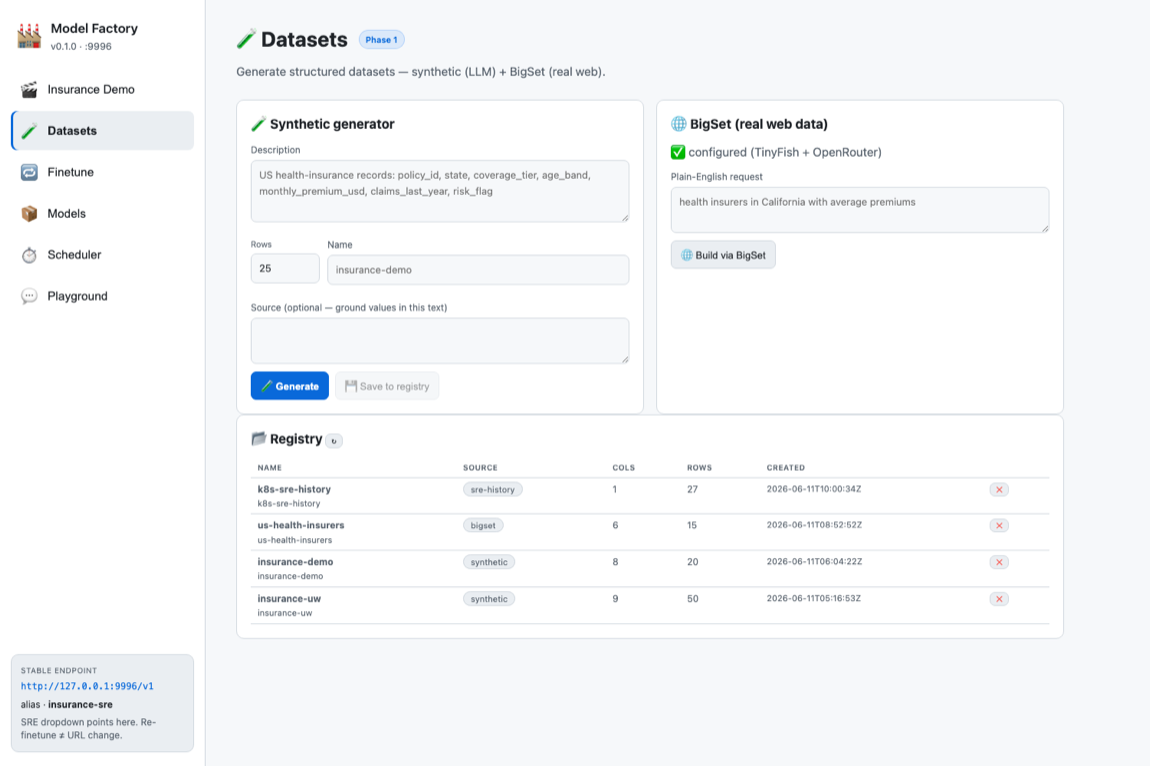Click the Phase 1 badge
The height and width of the screenshot is (766, 1150).
pyautogui.click(x=381, y=40)
